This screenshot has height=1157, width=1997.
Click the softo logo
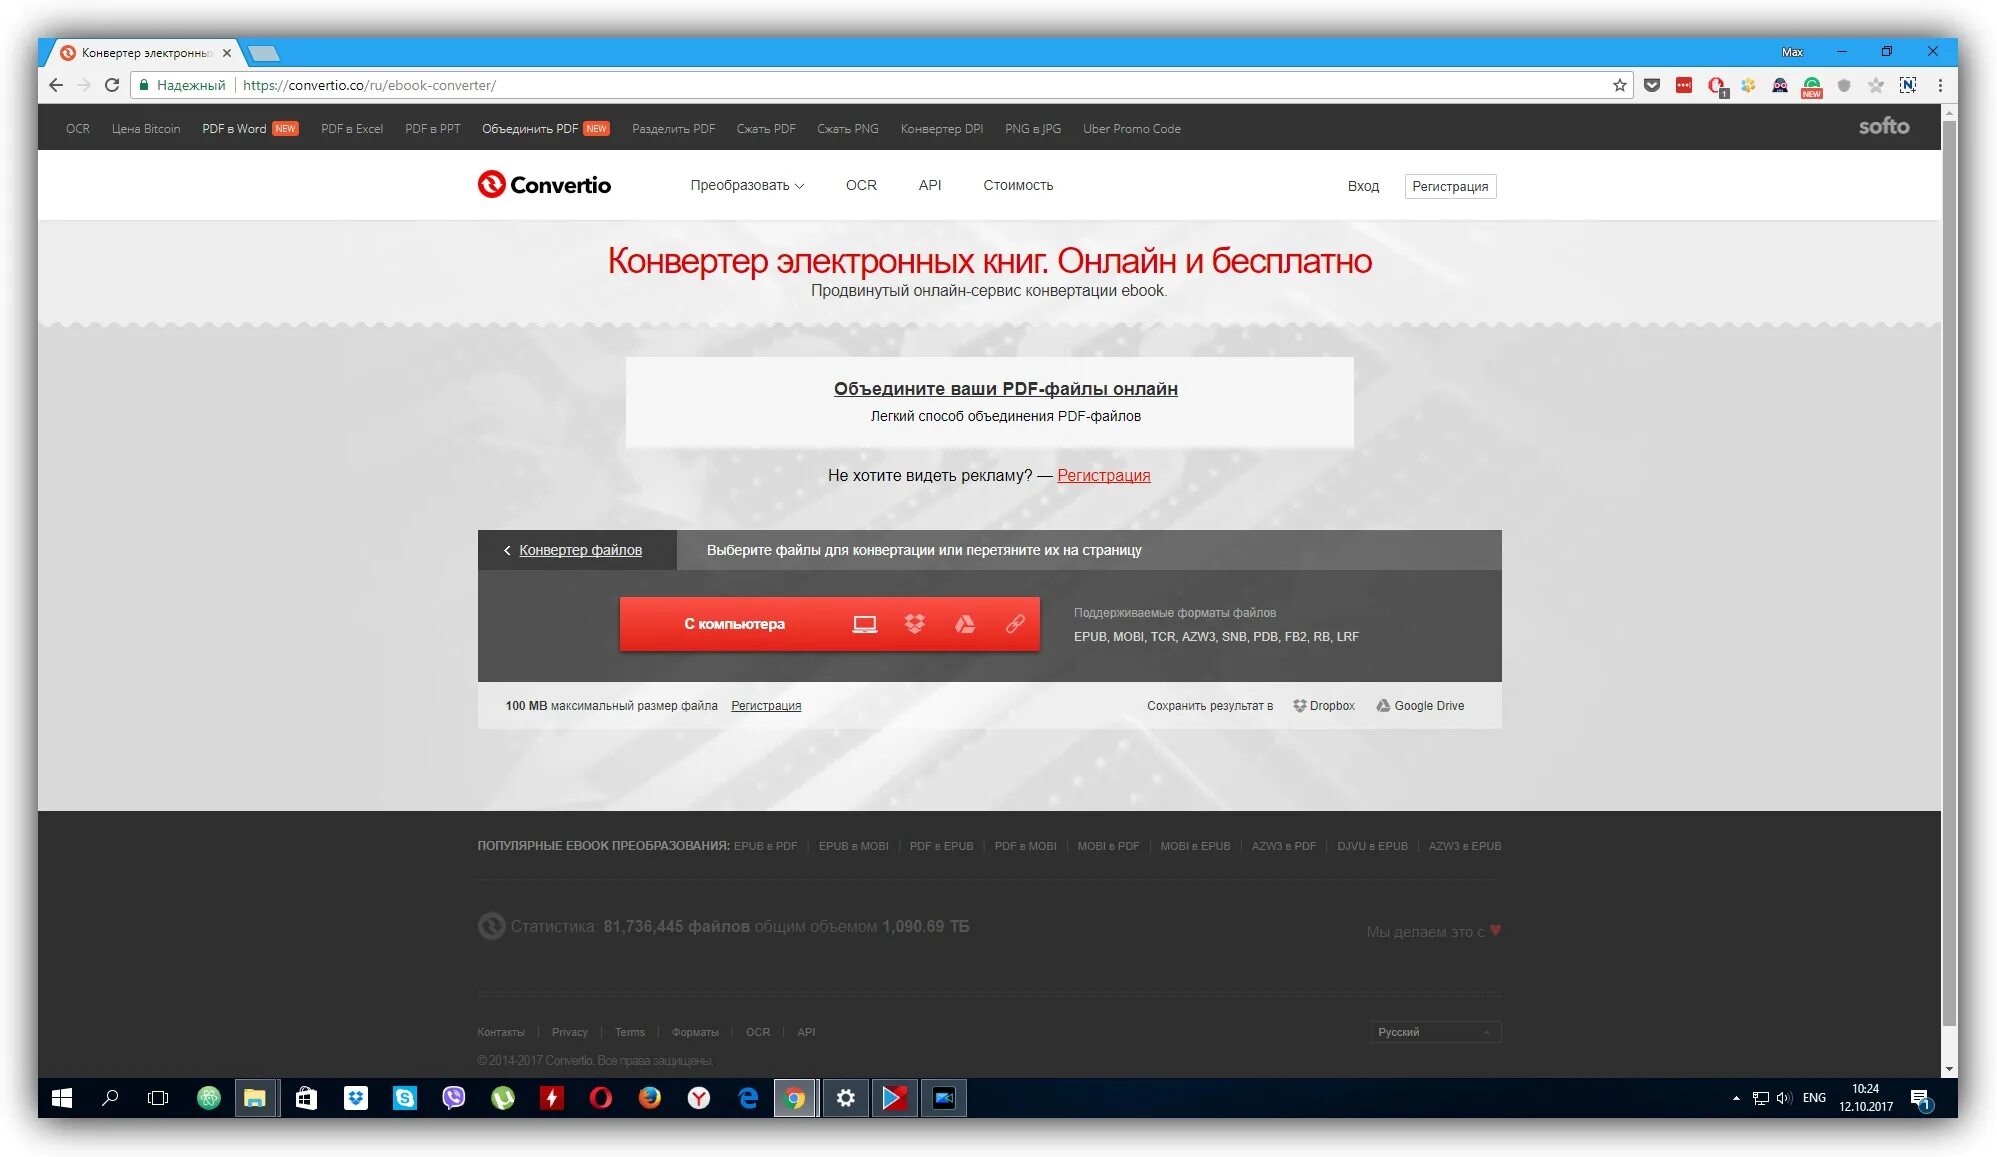[1884, 127]
